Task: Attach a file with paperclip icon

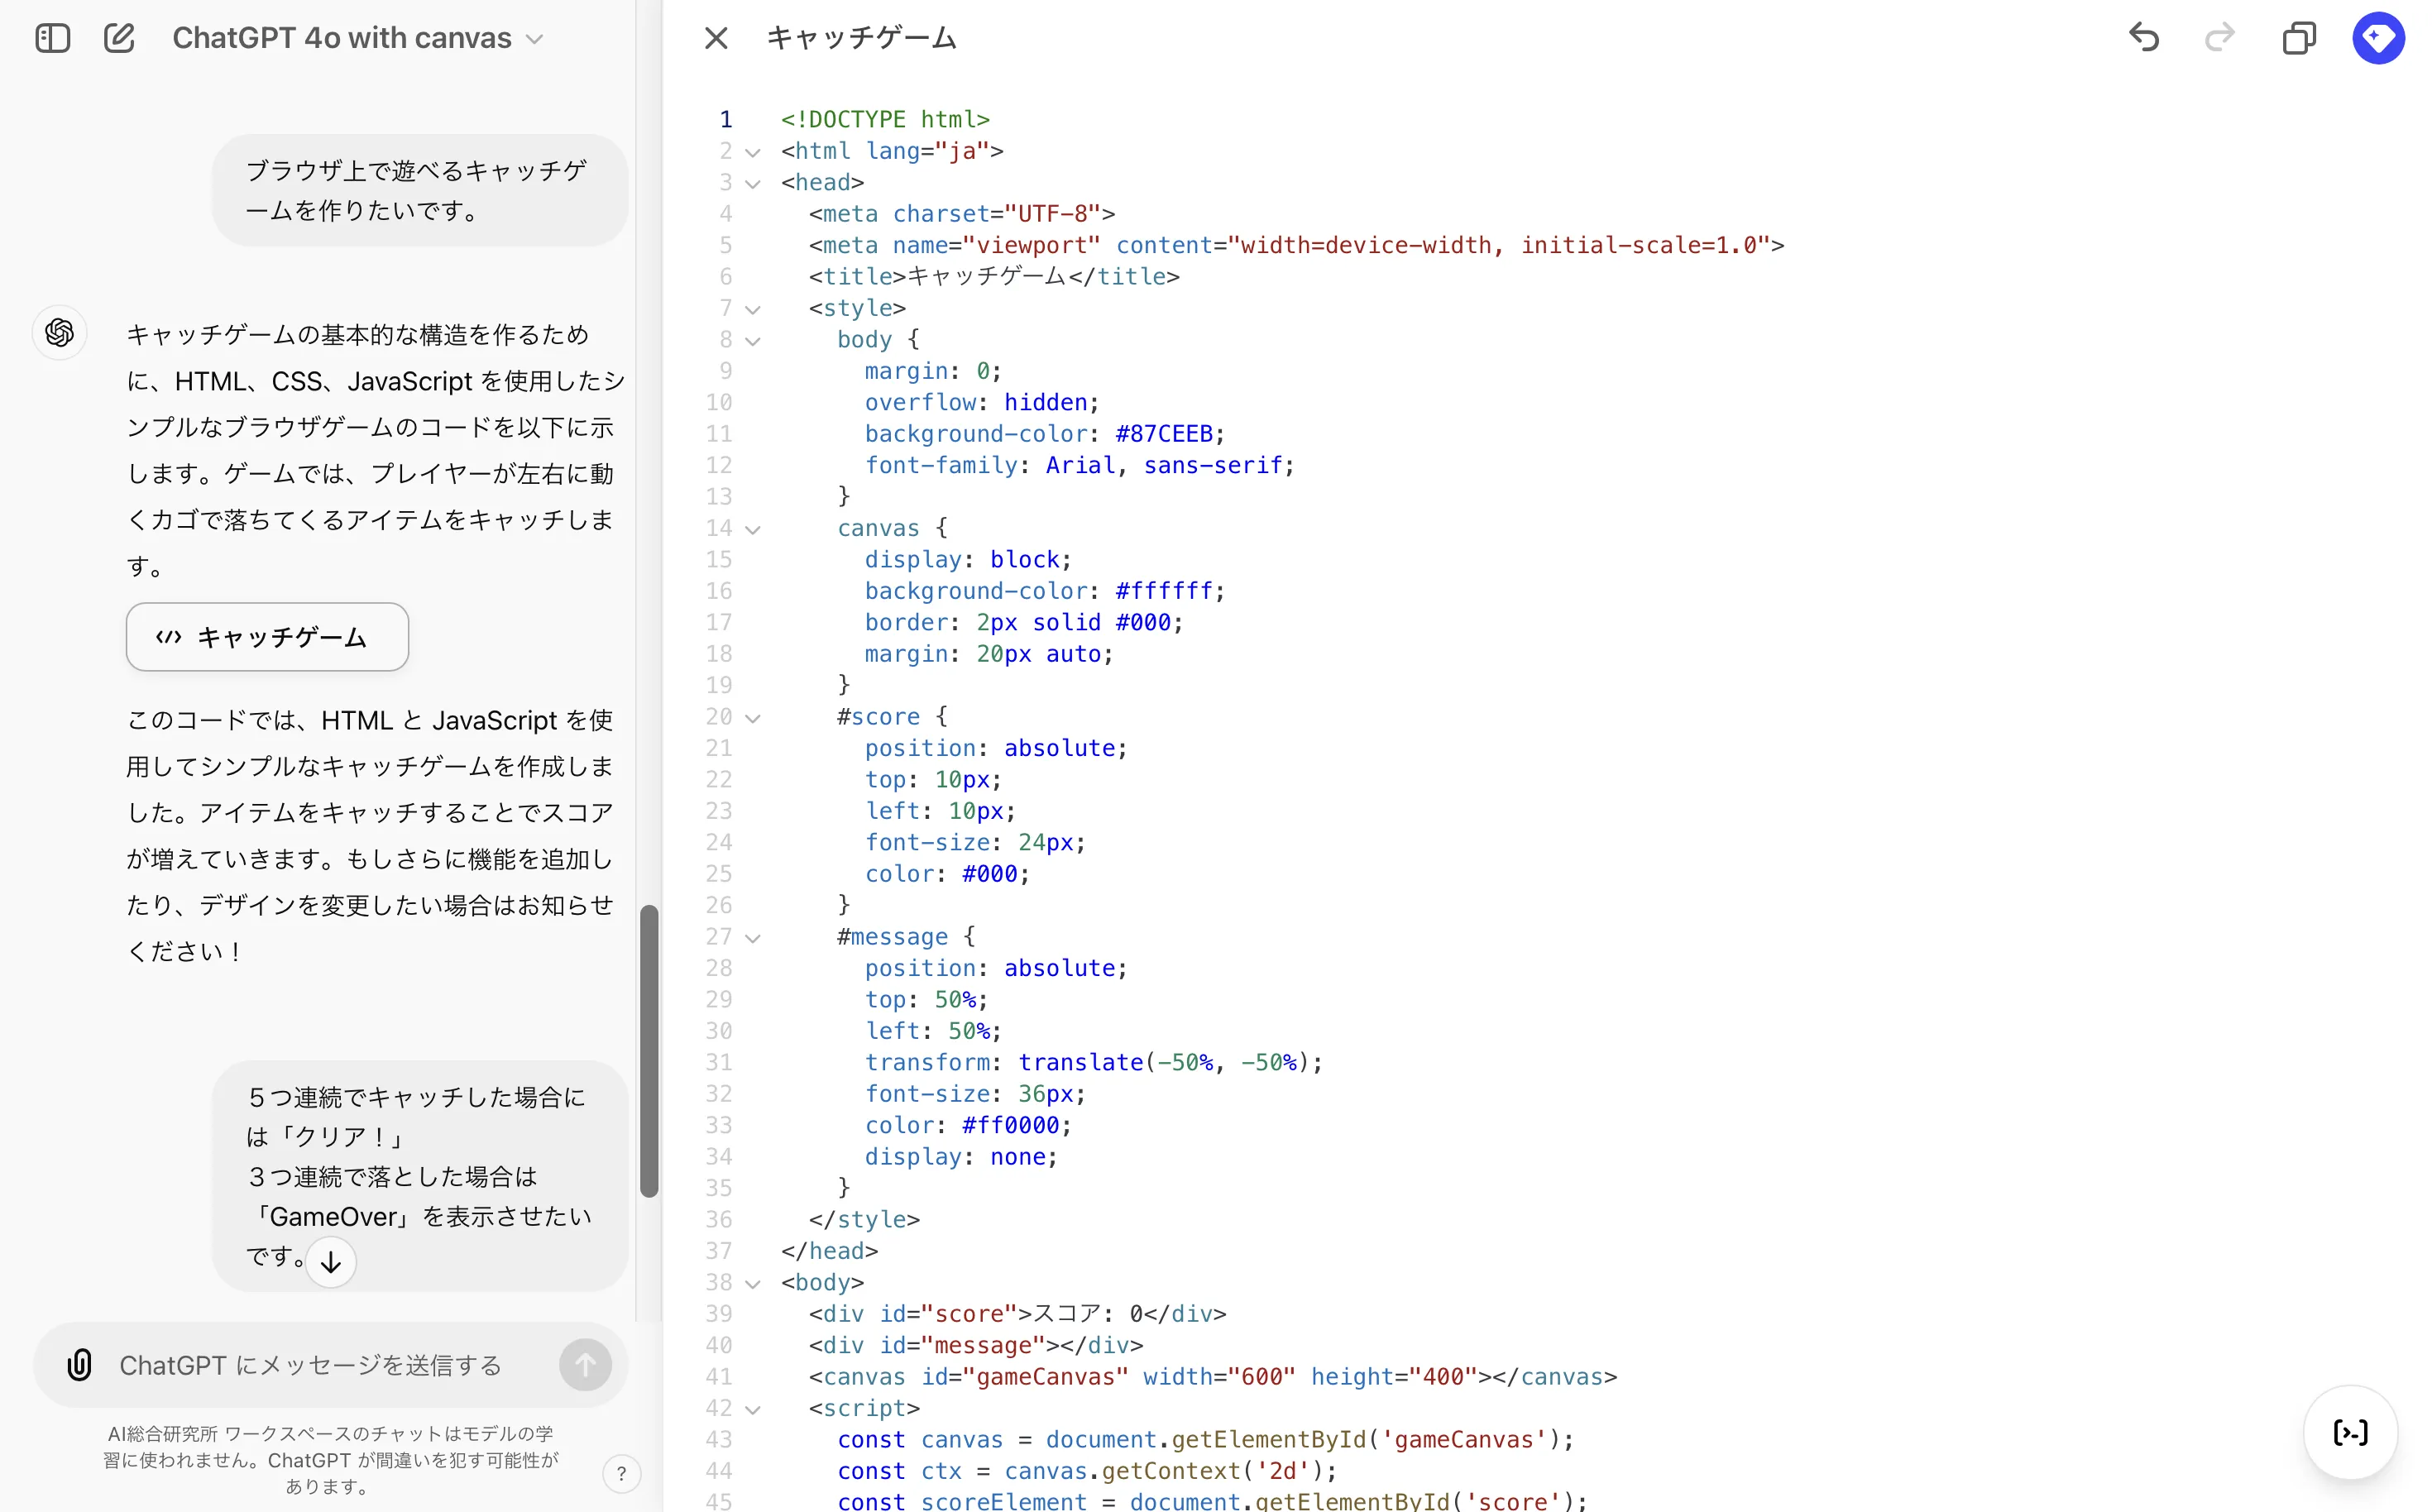Action: pyautogui.click(x=80, y=1365)
